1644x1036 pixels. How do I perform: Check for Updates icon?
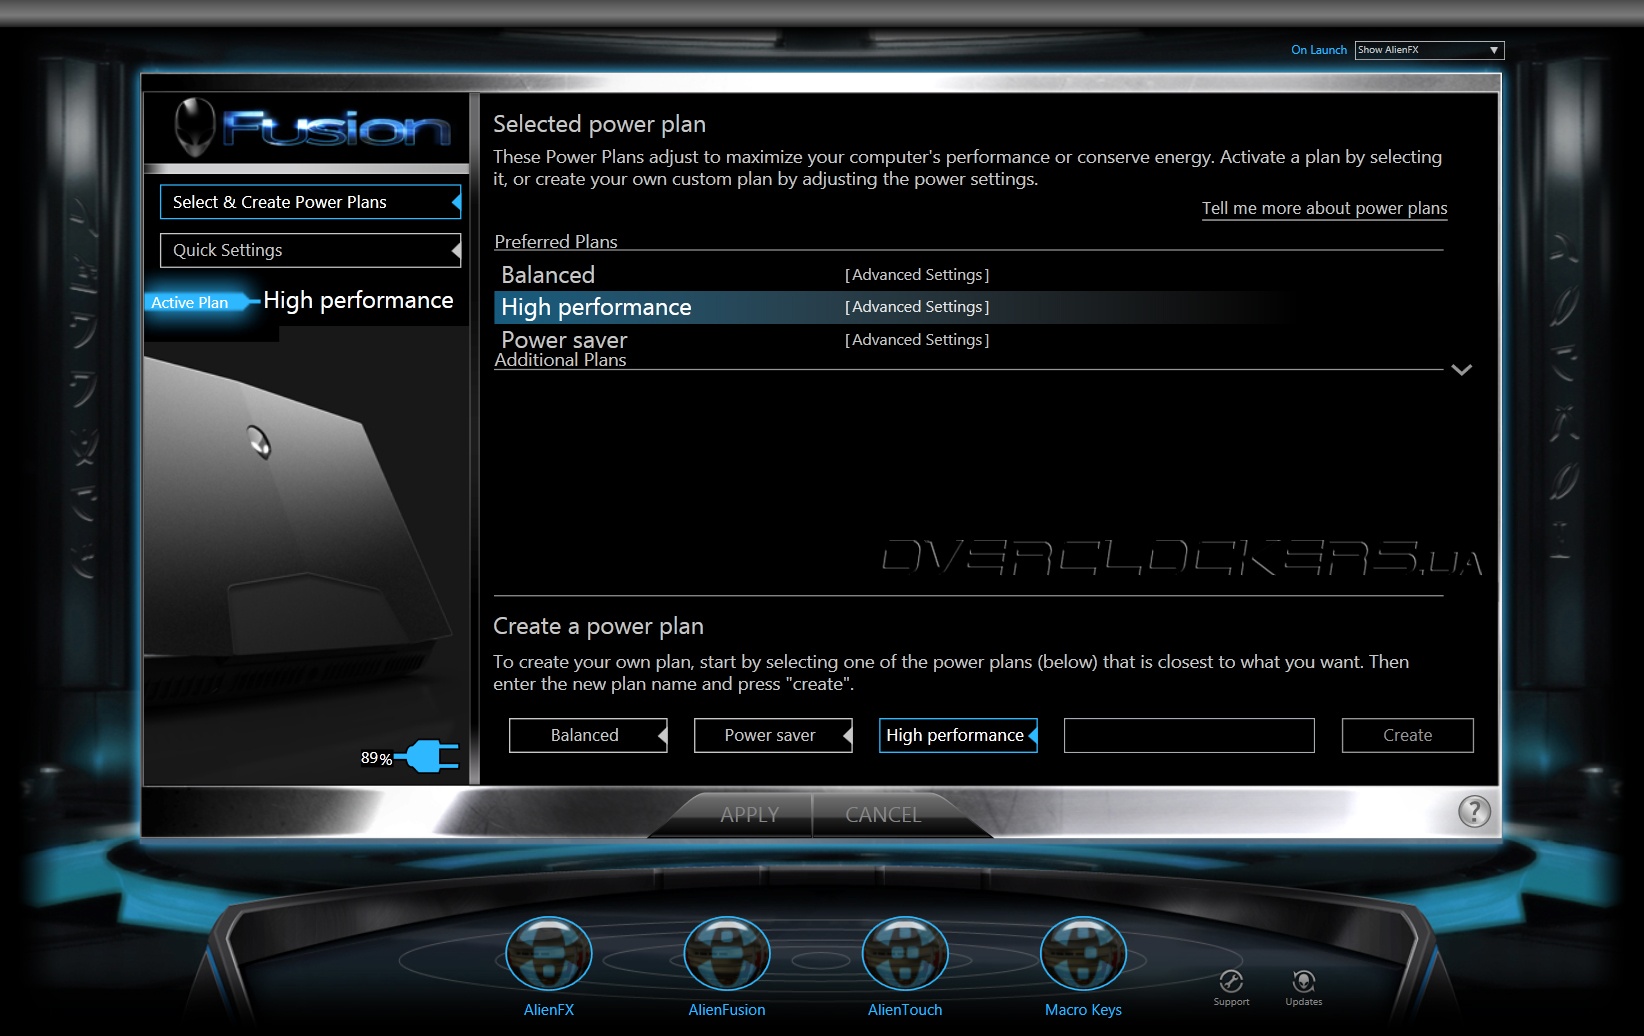click(1303, 981)
